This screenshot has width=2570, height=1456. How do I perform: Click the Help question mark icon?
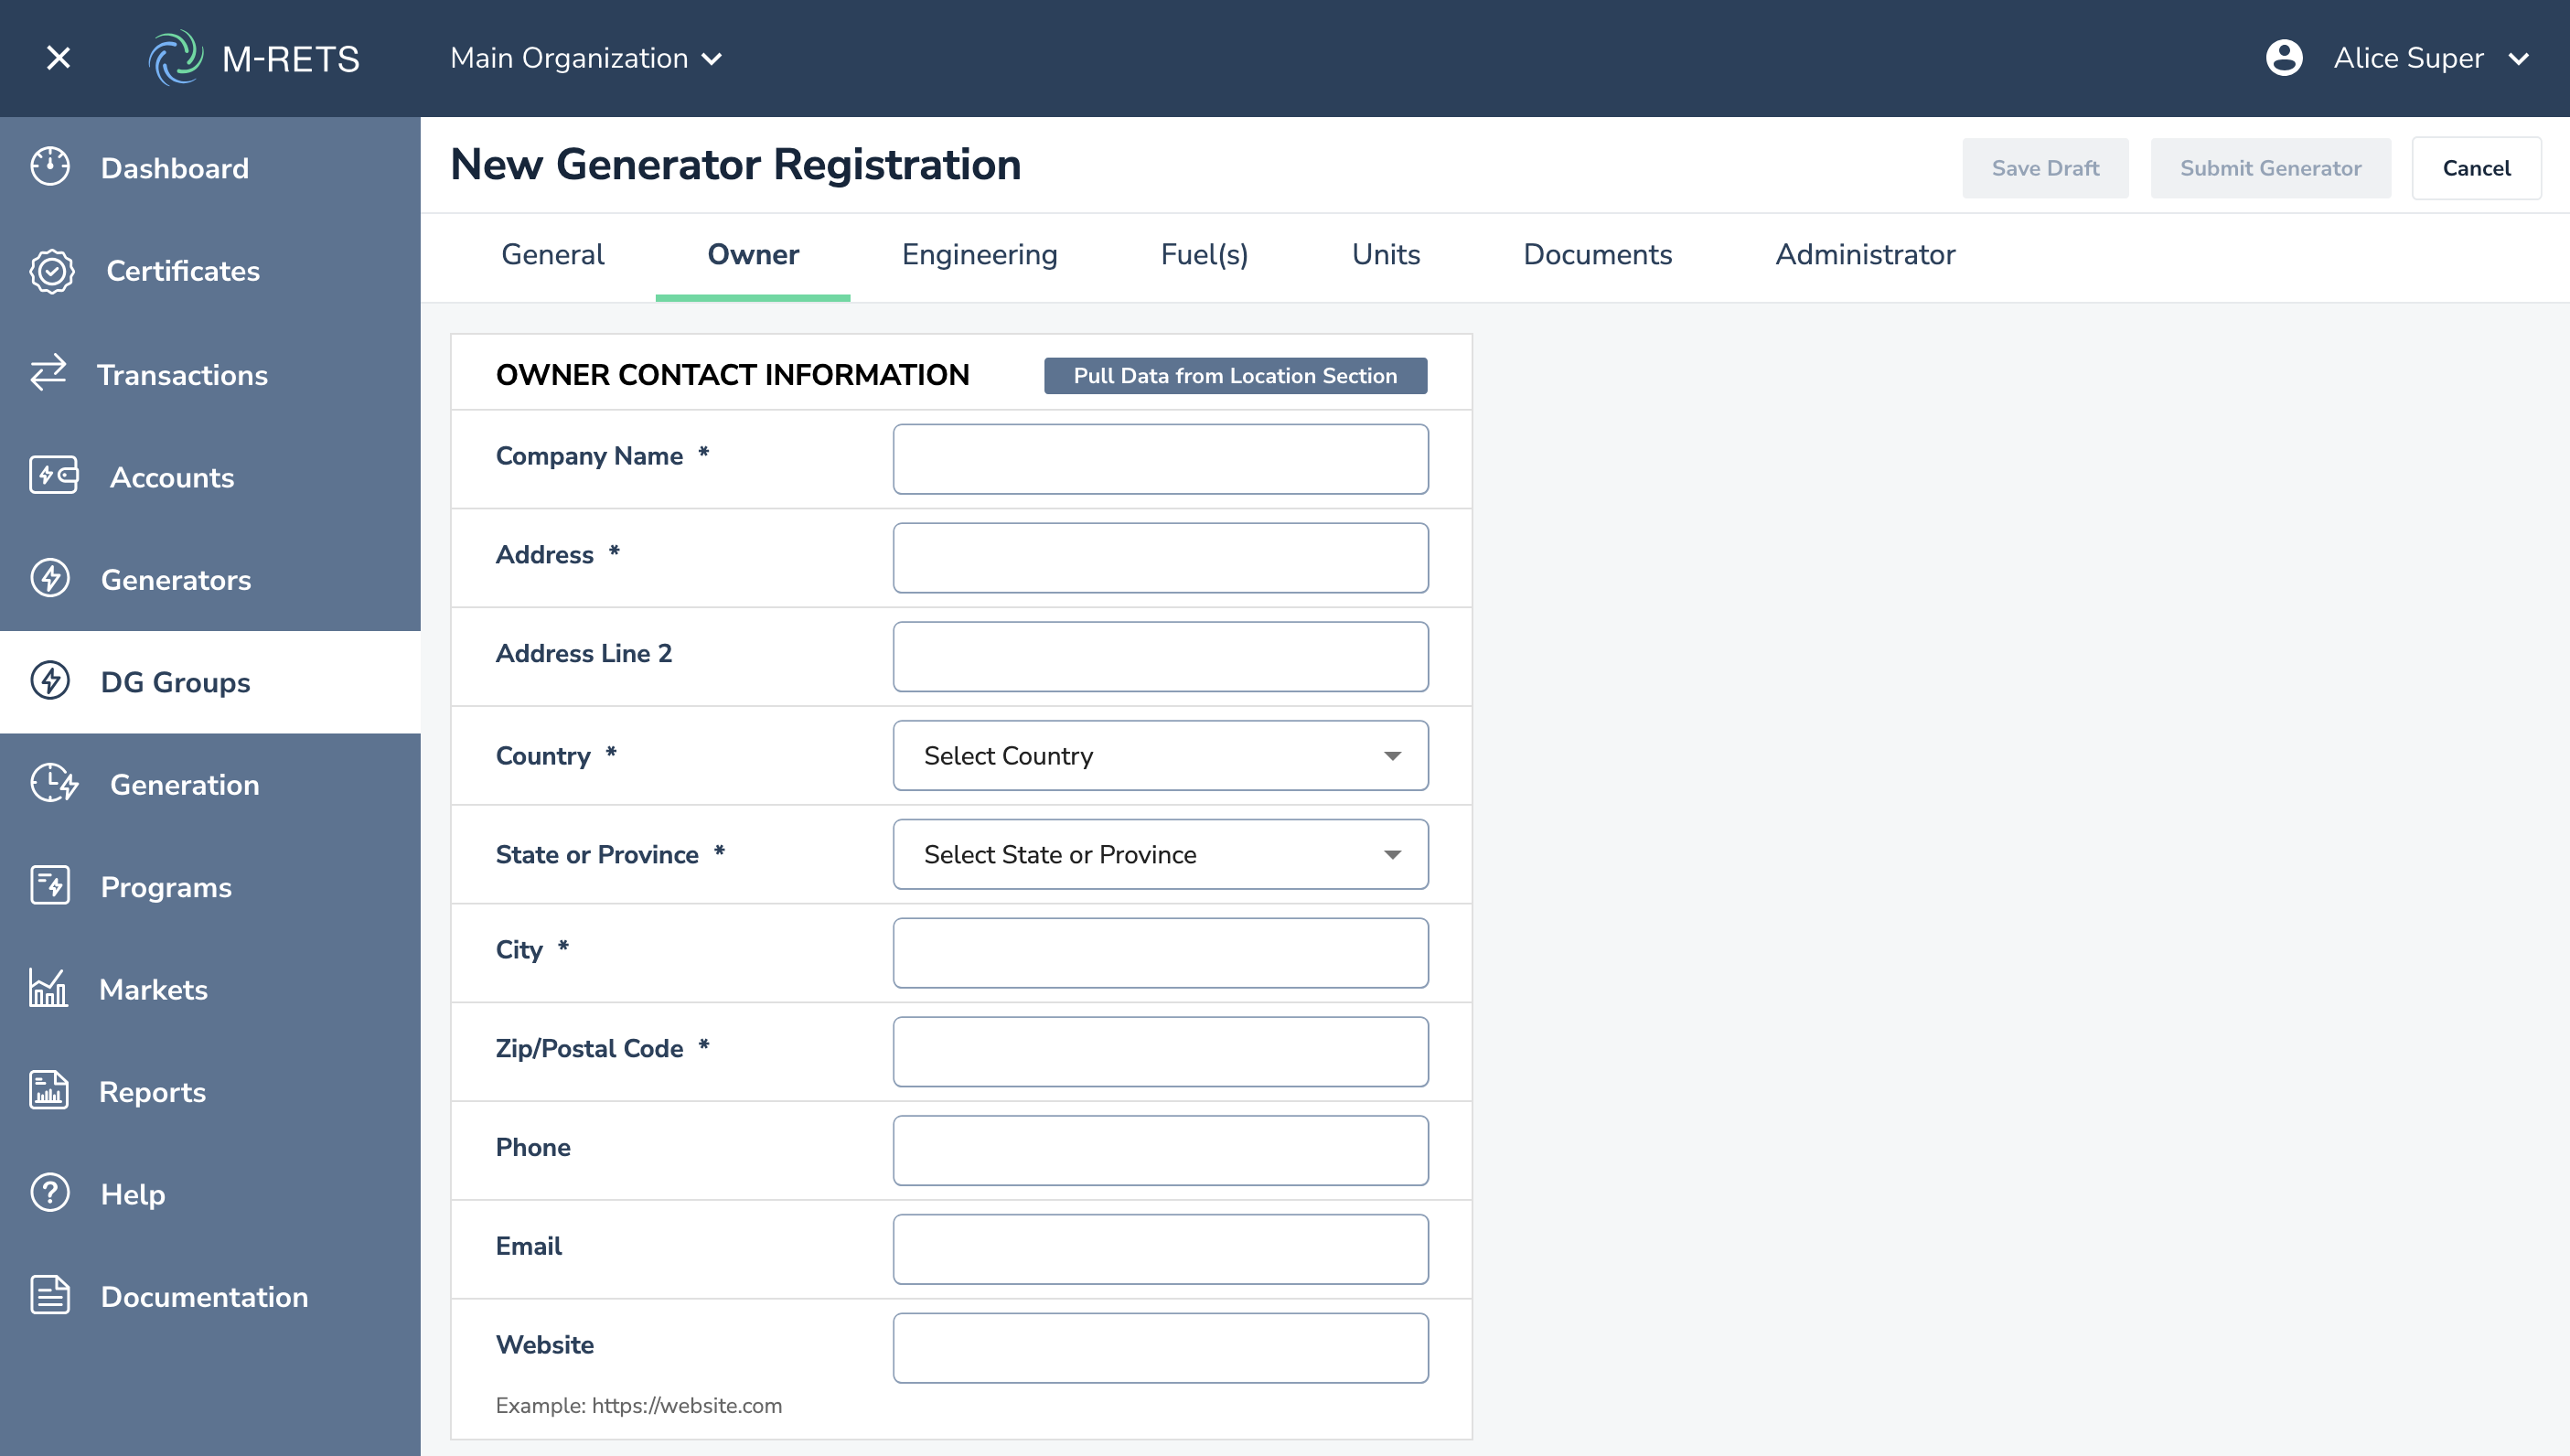[x=50, y=1193]
